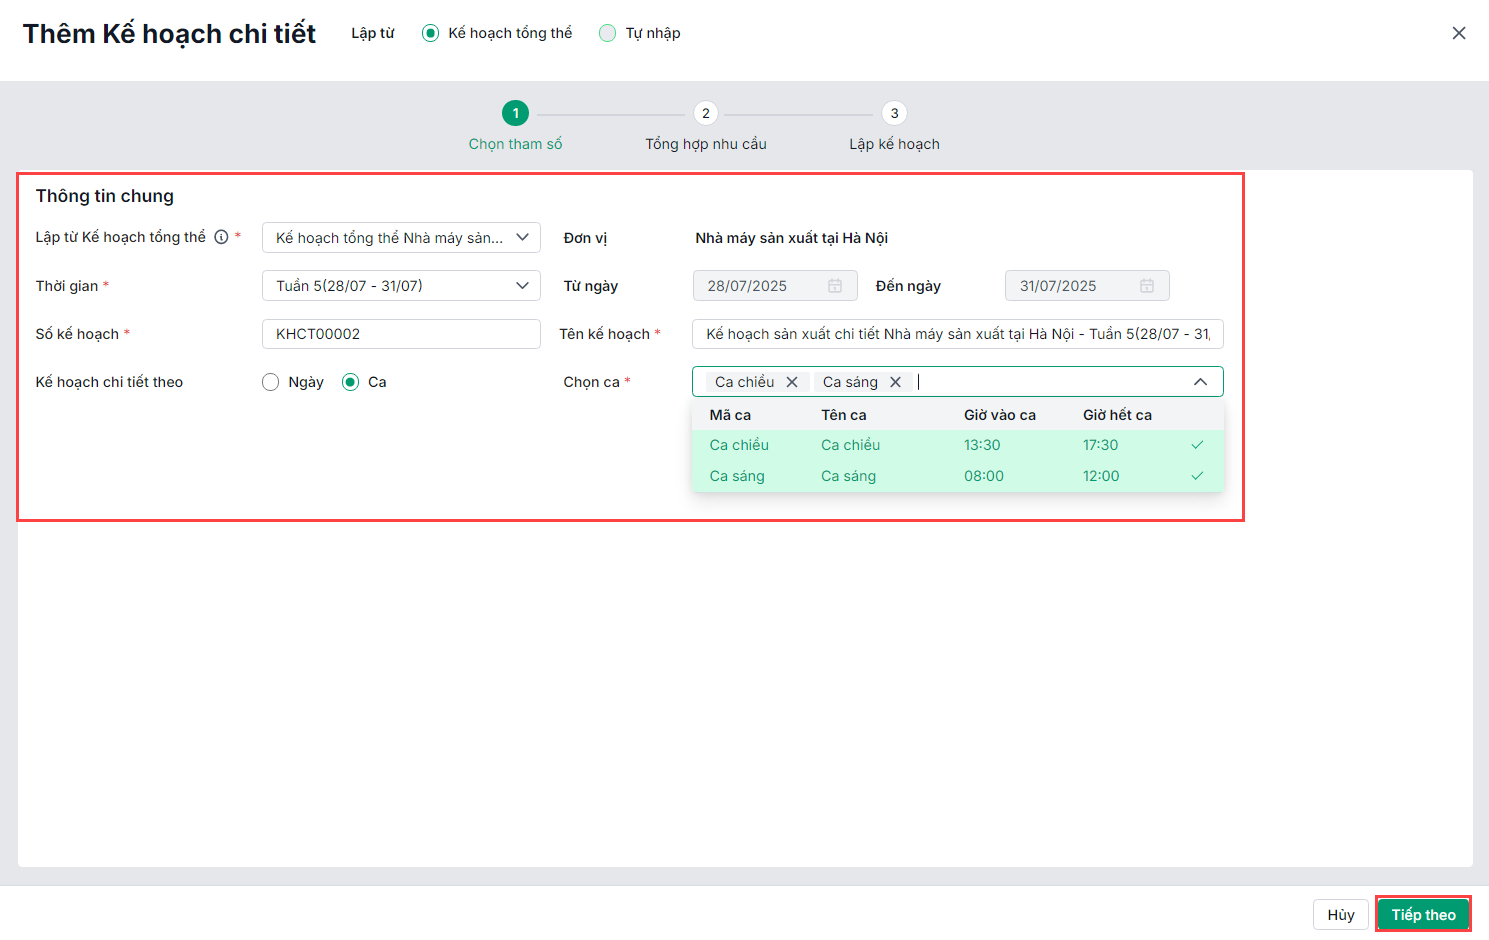This screenshot has width=1489, height=940.
Task: Choose Ngày radio for detail plan
Action: coord(271,382)
